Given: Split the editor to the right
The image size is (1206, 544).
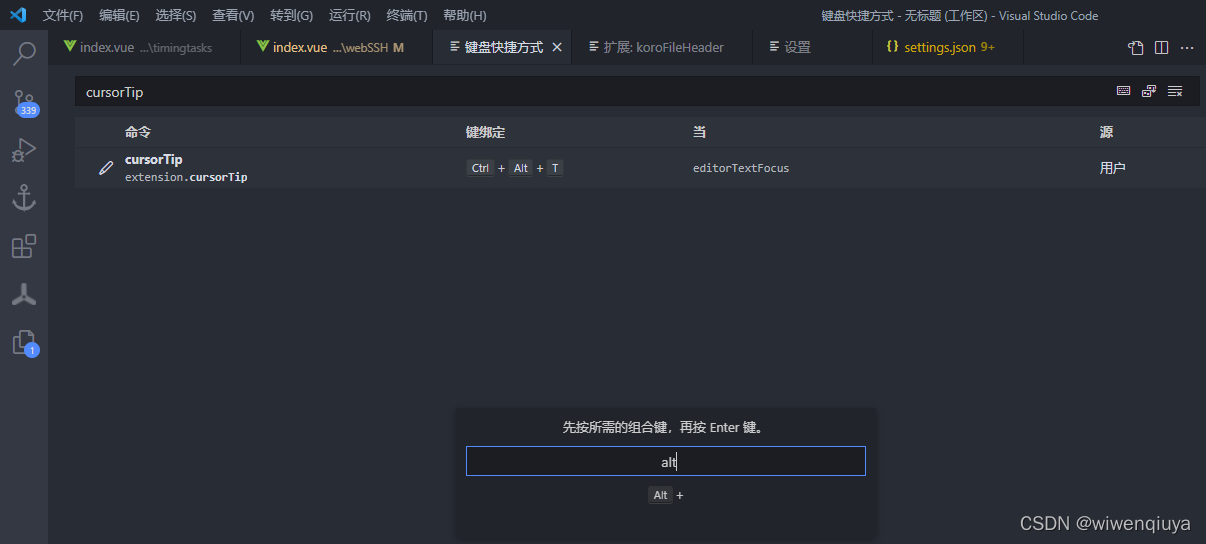Looking at the screenshot, I should click(1161, 47).
